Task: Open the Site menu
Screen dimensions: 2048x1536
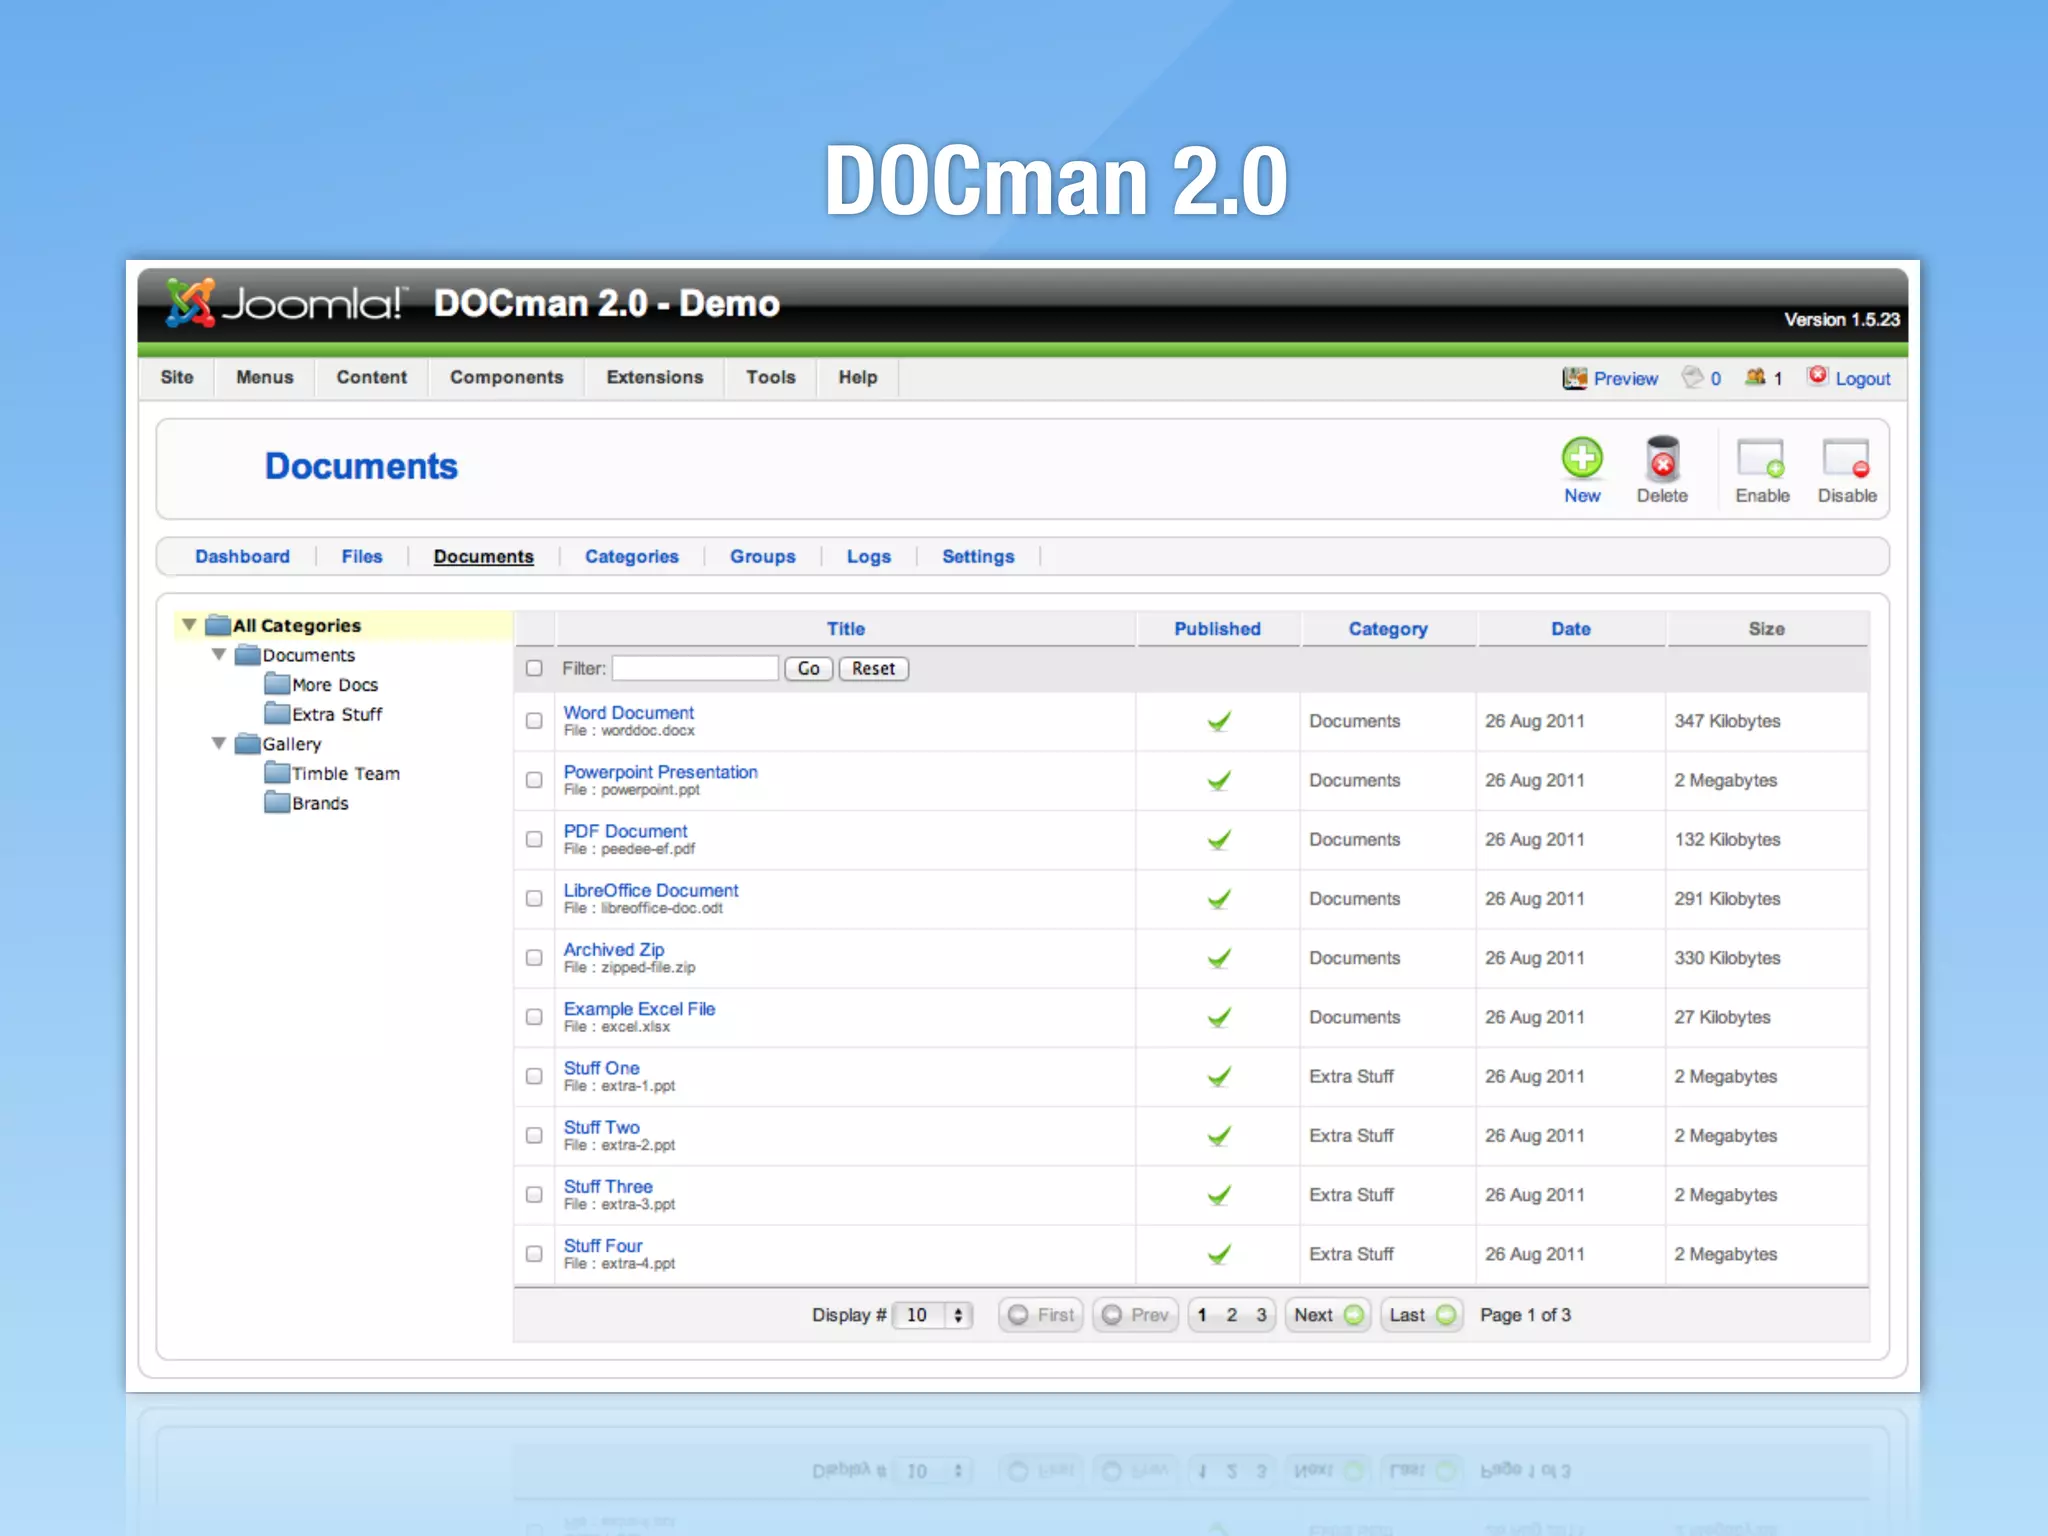Action: tap(177, 377)
